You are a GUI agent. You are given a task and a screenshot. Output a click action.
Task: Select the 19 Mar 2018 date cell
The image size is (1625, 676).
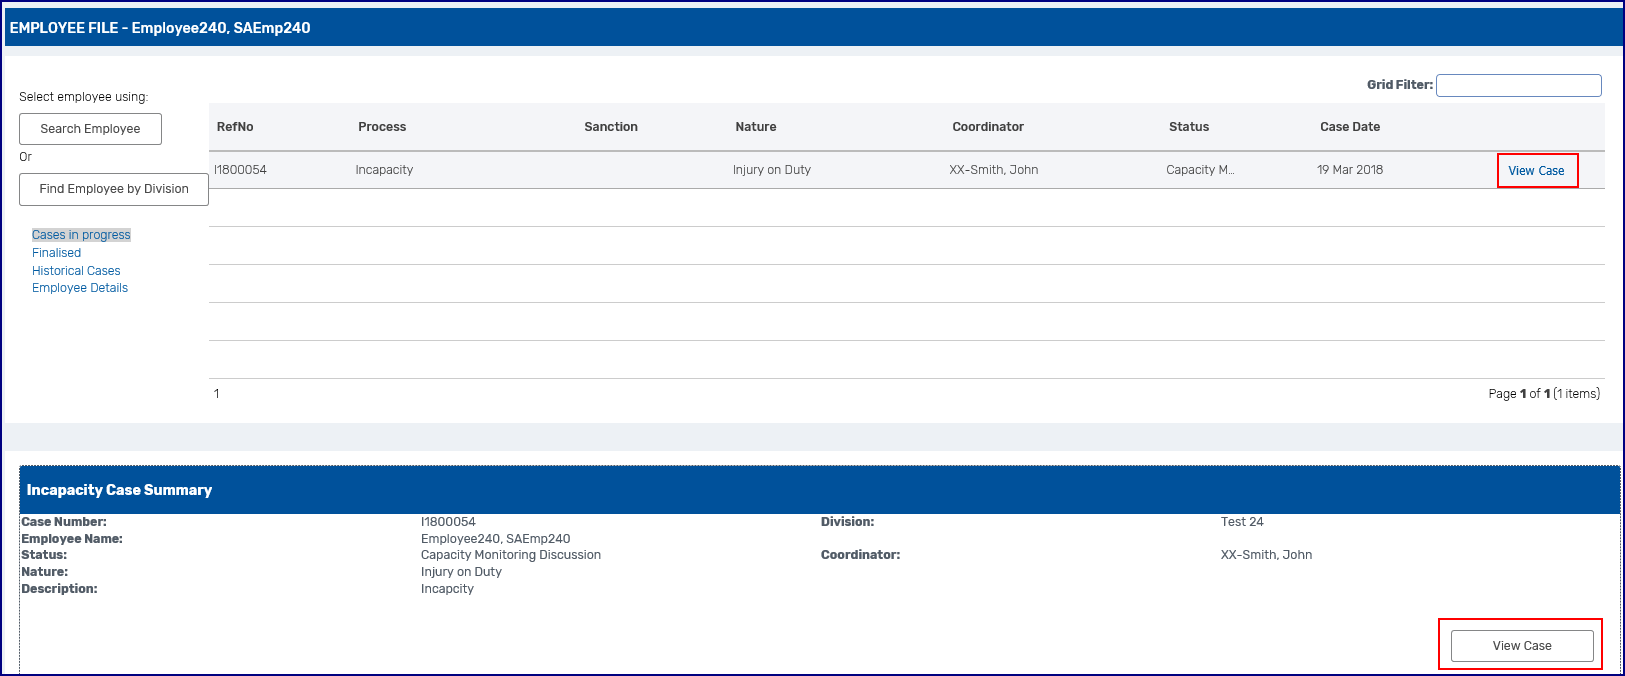[x=1350, y=170]
